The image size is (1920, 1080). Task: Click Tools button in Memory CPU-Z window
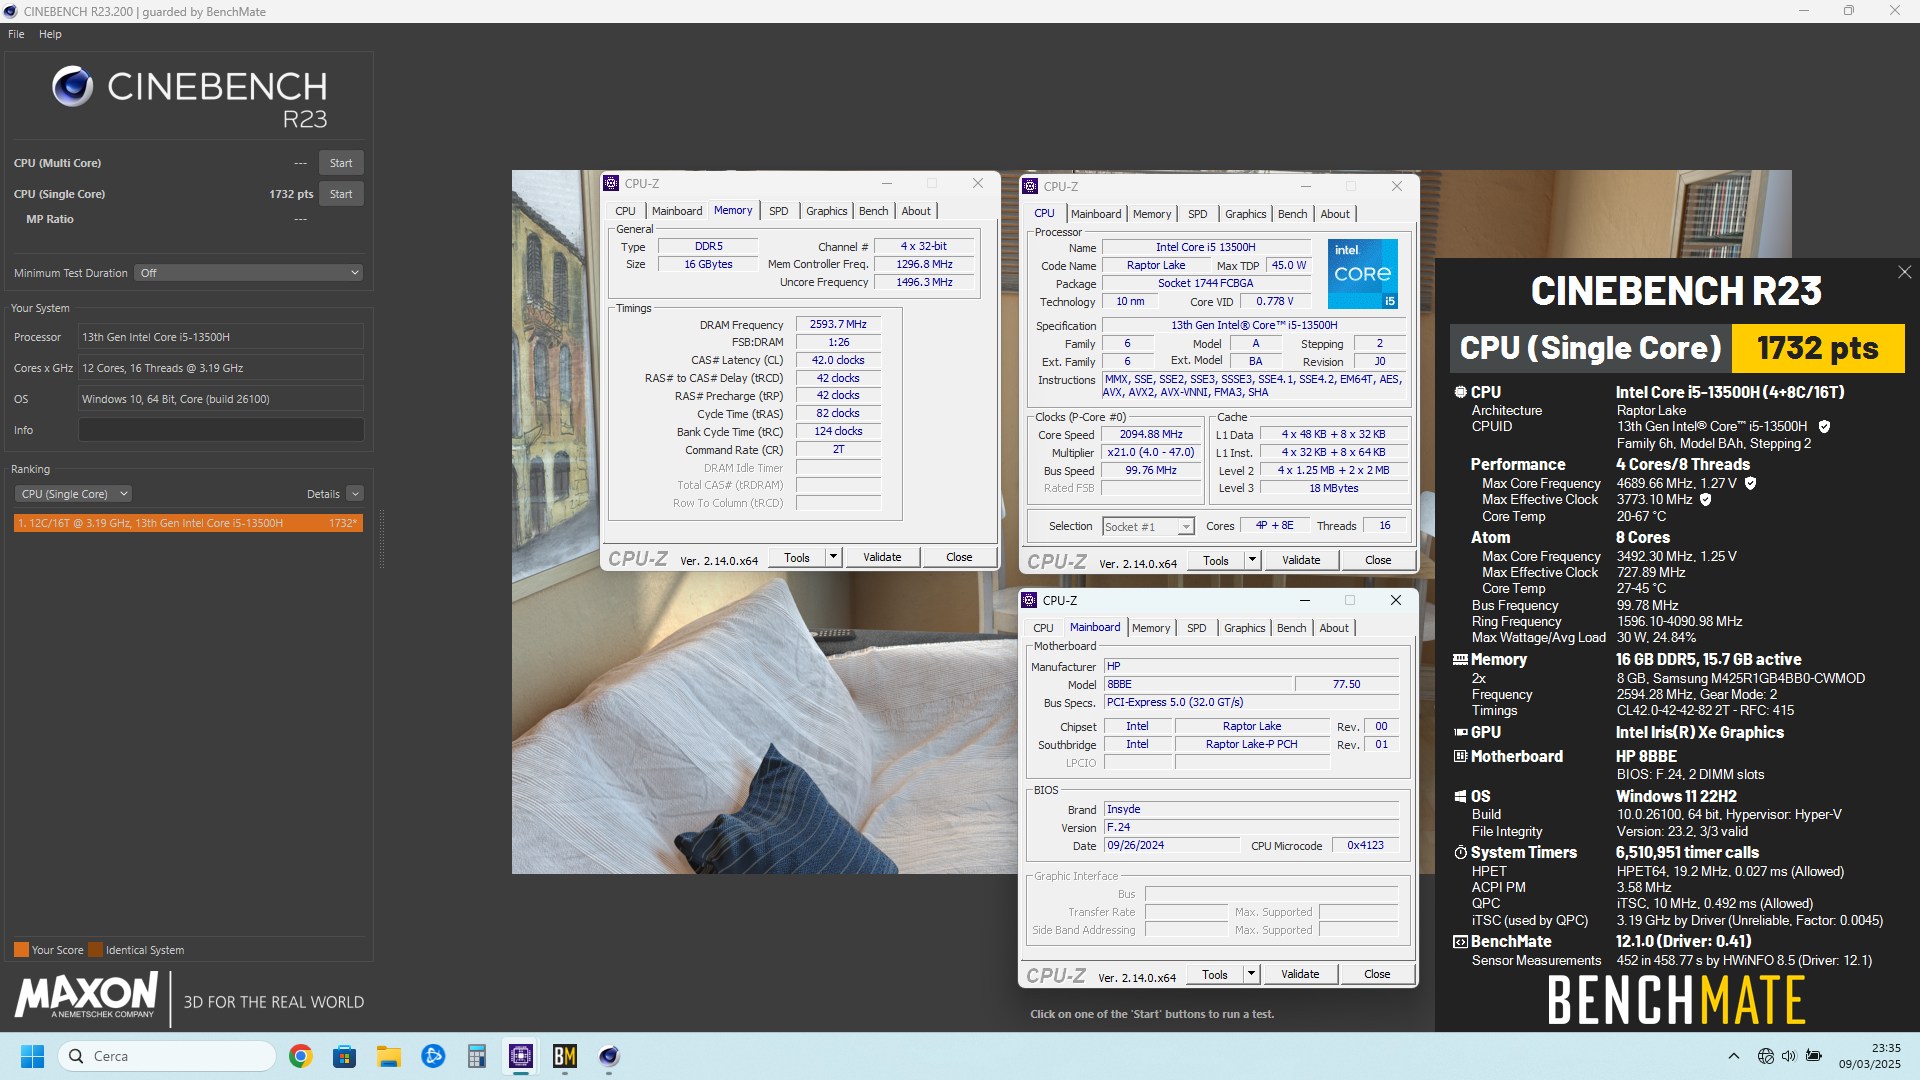click(x=797, y=558)
